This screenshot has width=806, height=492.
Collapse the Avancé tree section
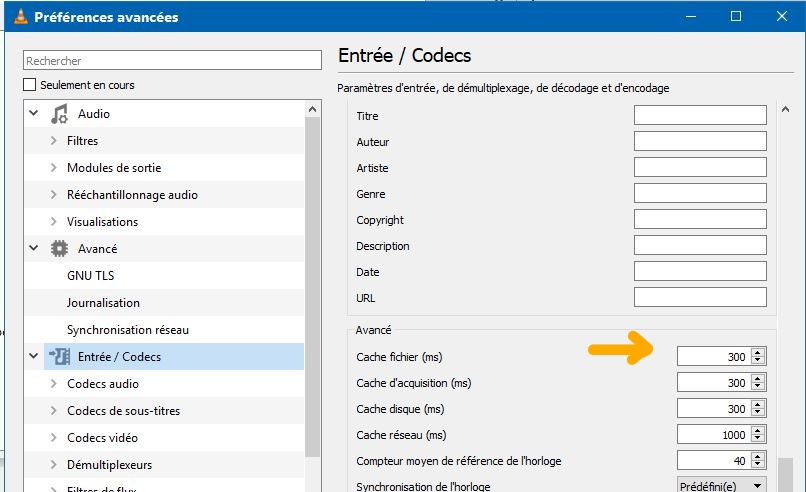coord(34,248)
